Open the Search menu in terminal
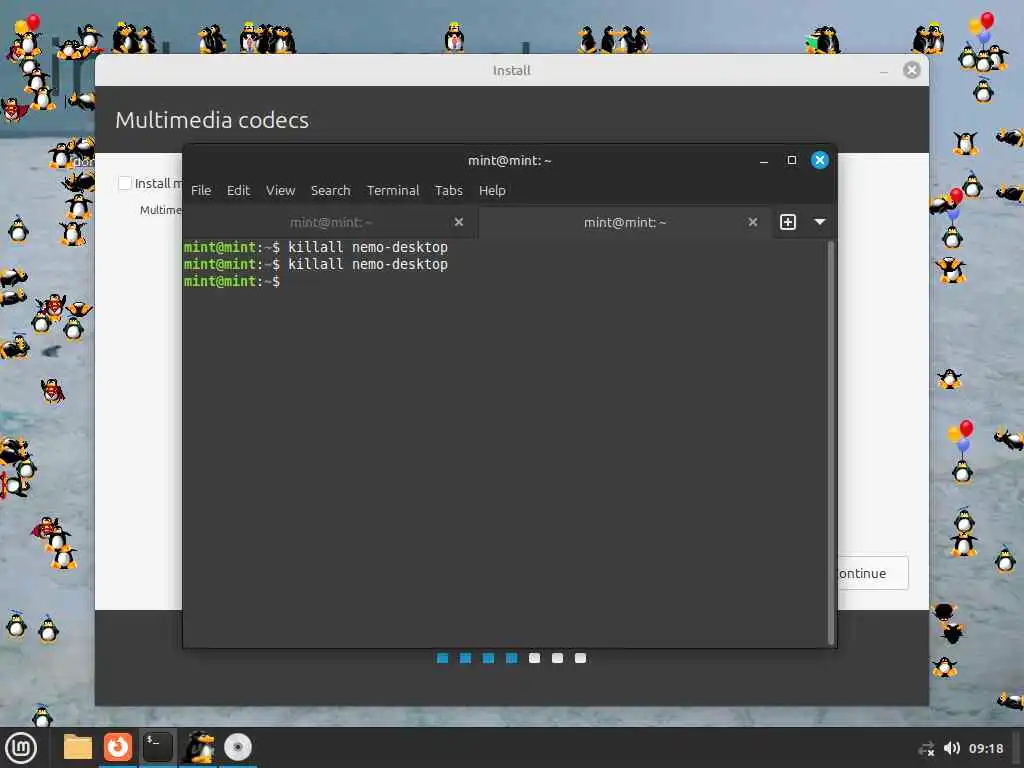The image size is (1024, 768). click(330, 191)
